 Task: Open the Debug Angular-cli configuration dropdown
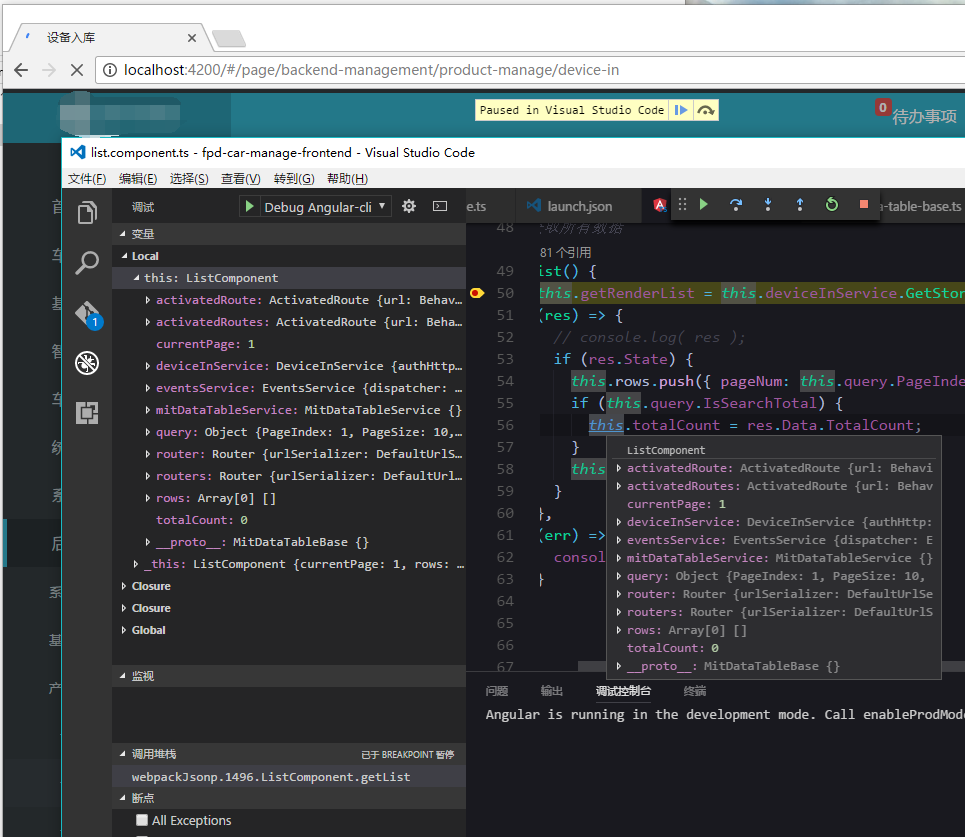(326, 207)
